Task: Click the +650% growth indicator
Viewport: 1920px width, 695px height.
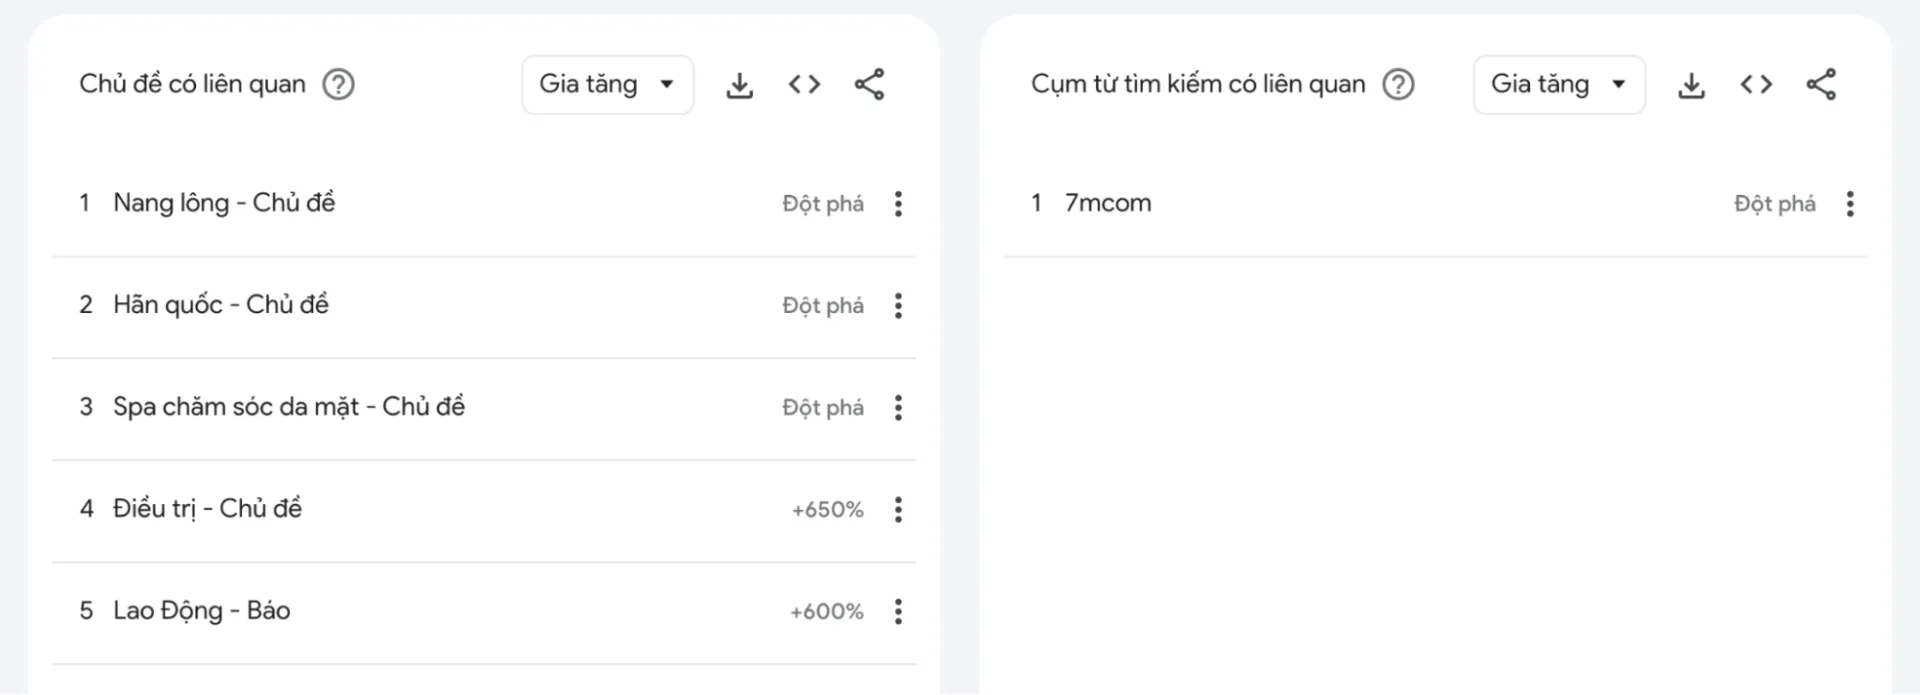Action: (825, 509)
